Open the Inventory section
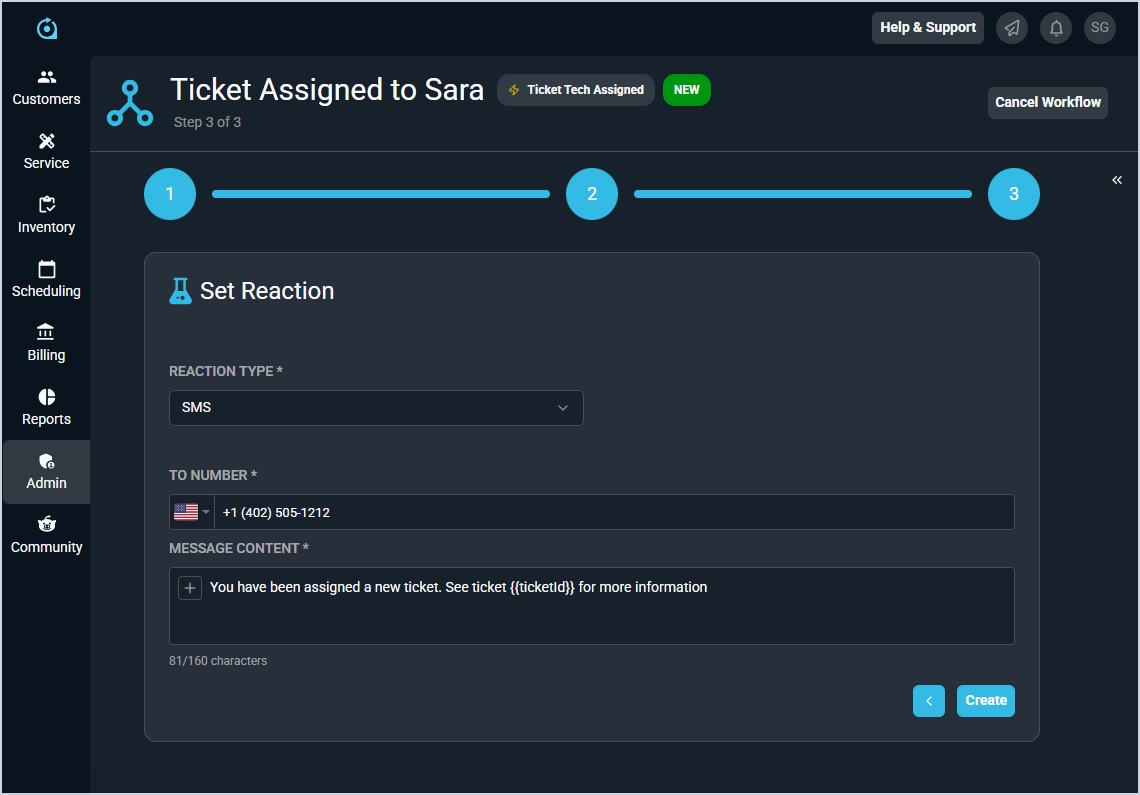1140x795 pixels. [46, 215]
